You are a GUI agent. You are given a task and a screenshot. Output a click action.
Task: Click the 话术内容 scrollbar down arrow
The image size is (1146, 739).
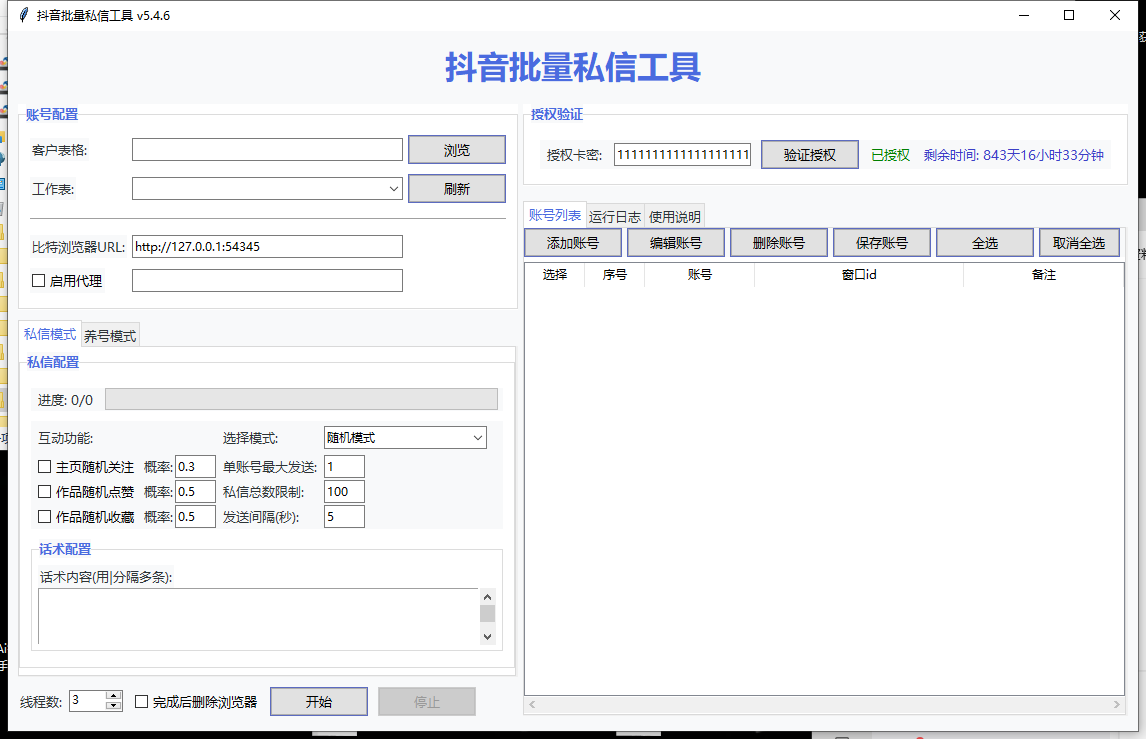pos(487,637)
